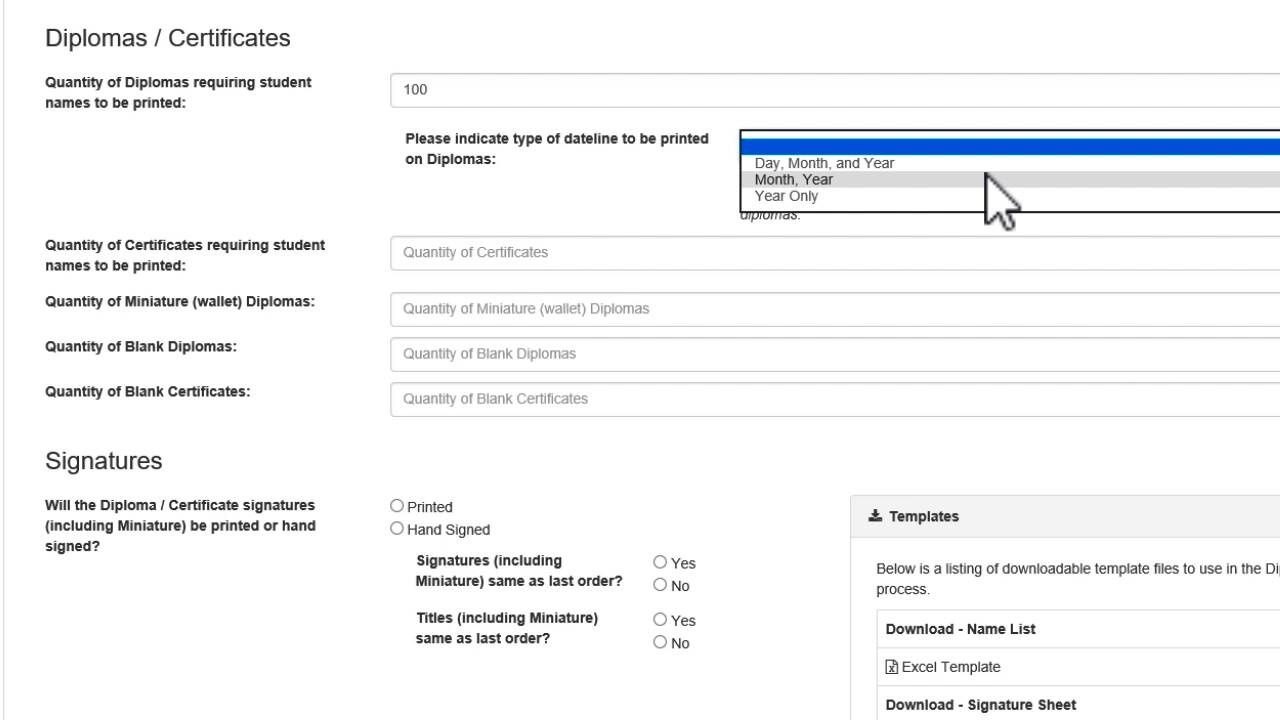Choose No for signatures same as last order
Viewport: 1280px width, 720px height.
(660, 585)
